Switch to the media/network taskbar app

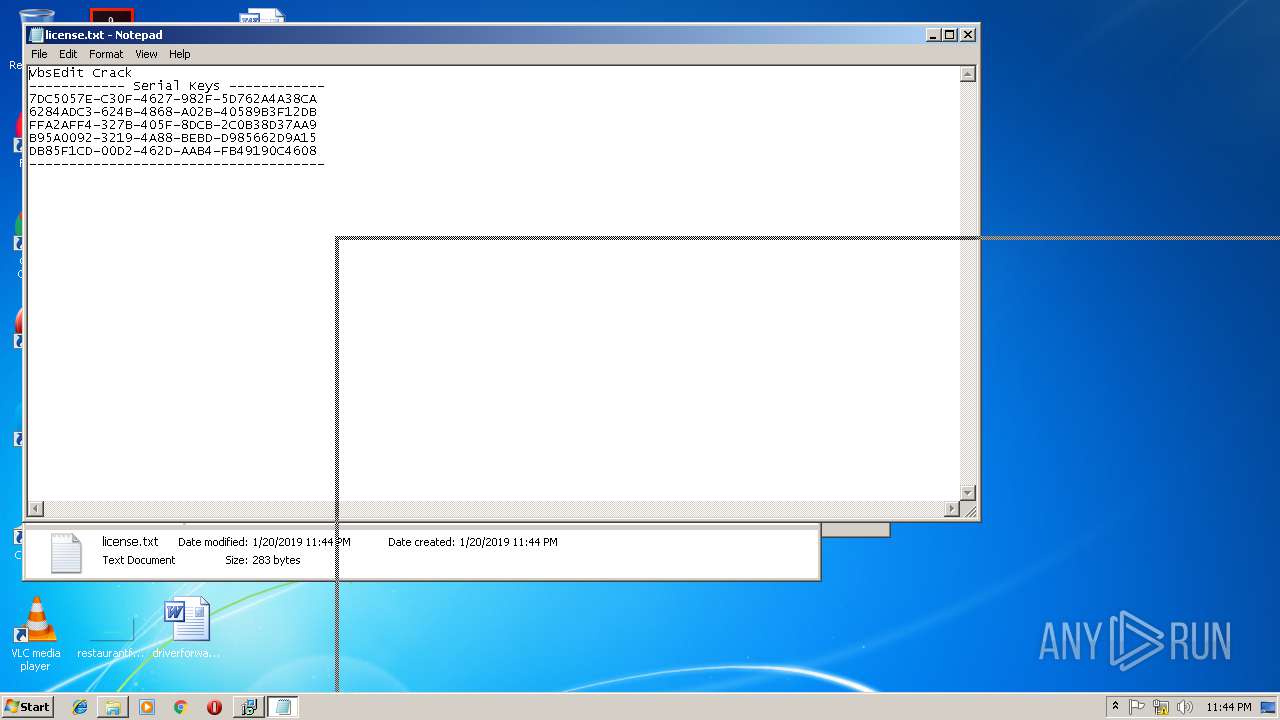[249, 707]
